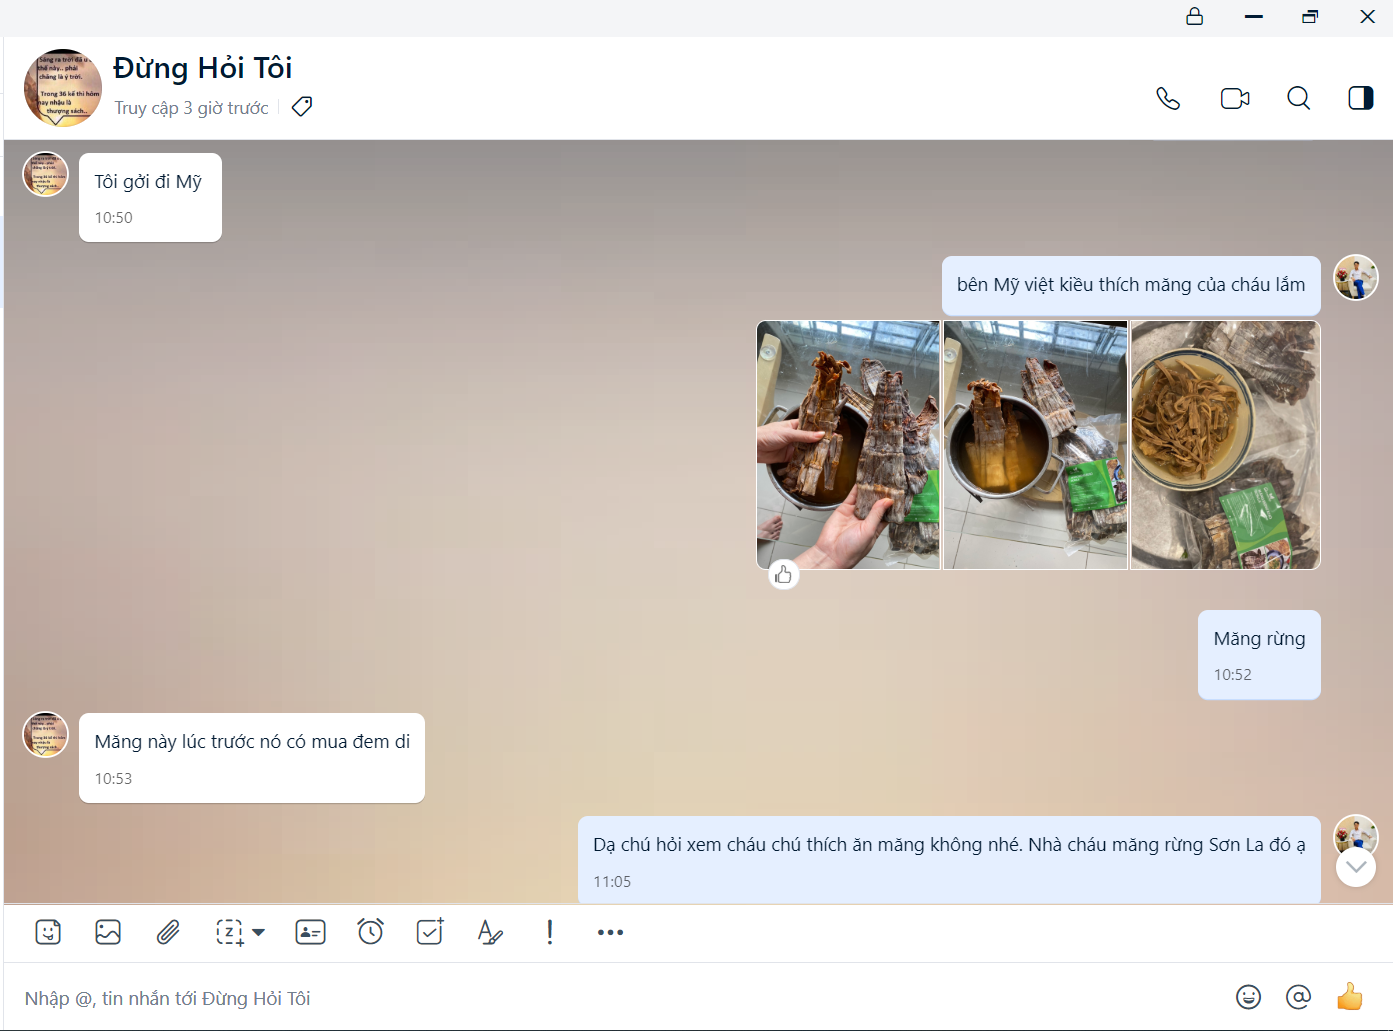Start a voice call with Đừng Hỏi Tôi
Screen dimensions: 1393x1031
(x=1168, y=98)
